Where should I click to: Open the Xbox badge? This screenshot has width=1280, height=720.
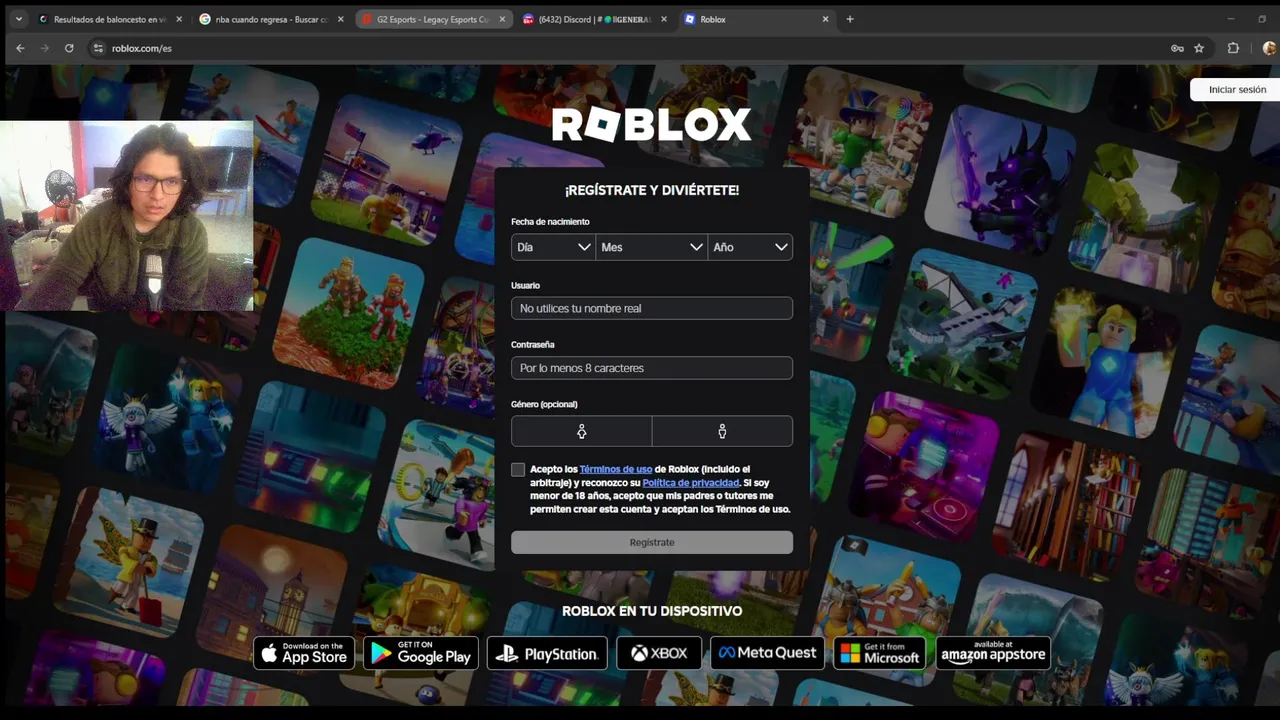tap(659, 653)
